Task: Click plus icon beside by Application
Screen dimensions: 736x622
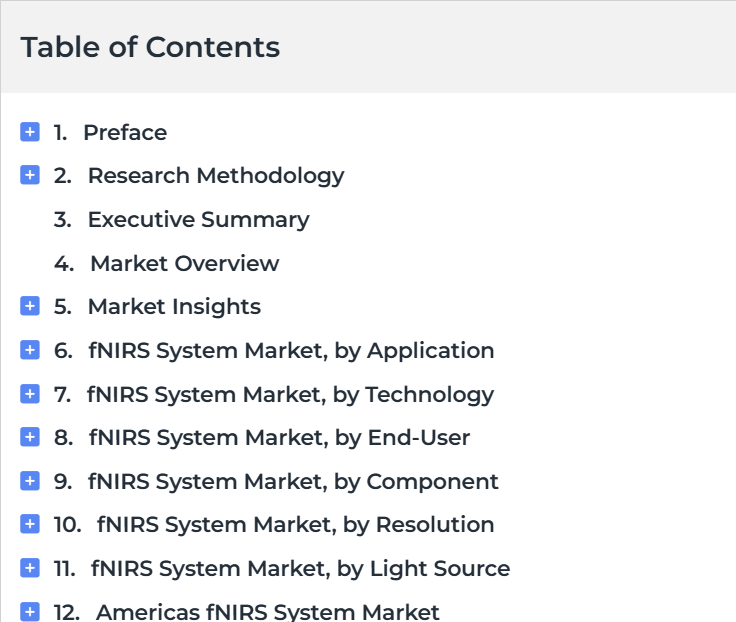Action: tap(30, 350)
